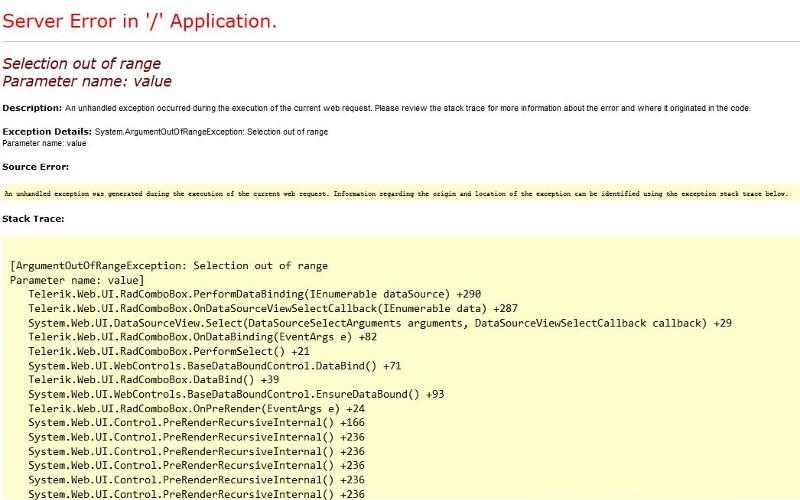Click the PreRenderRecursiveInternal() +166 stack line
The width and height of the screenshot is (800, 500).
coord(196,422)
